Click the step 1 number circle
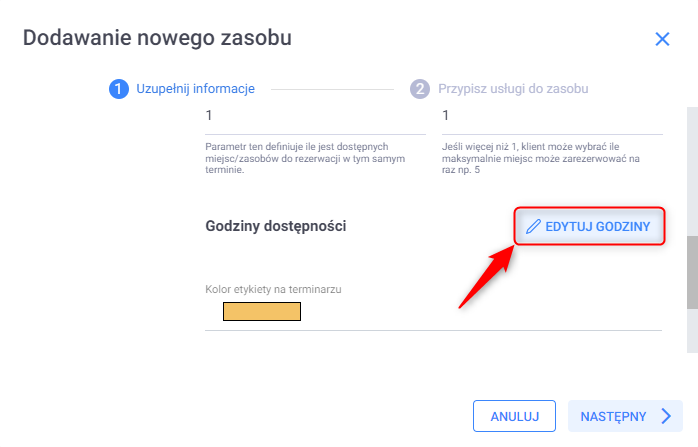This screenshot has width=698, height=447. coord(118,88)
